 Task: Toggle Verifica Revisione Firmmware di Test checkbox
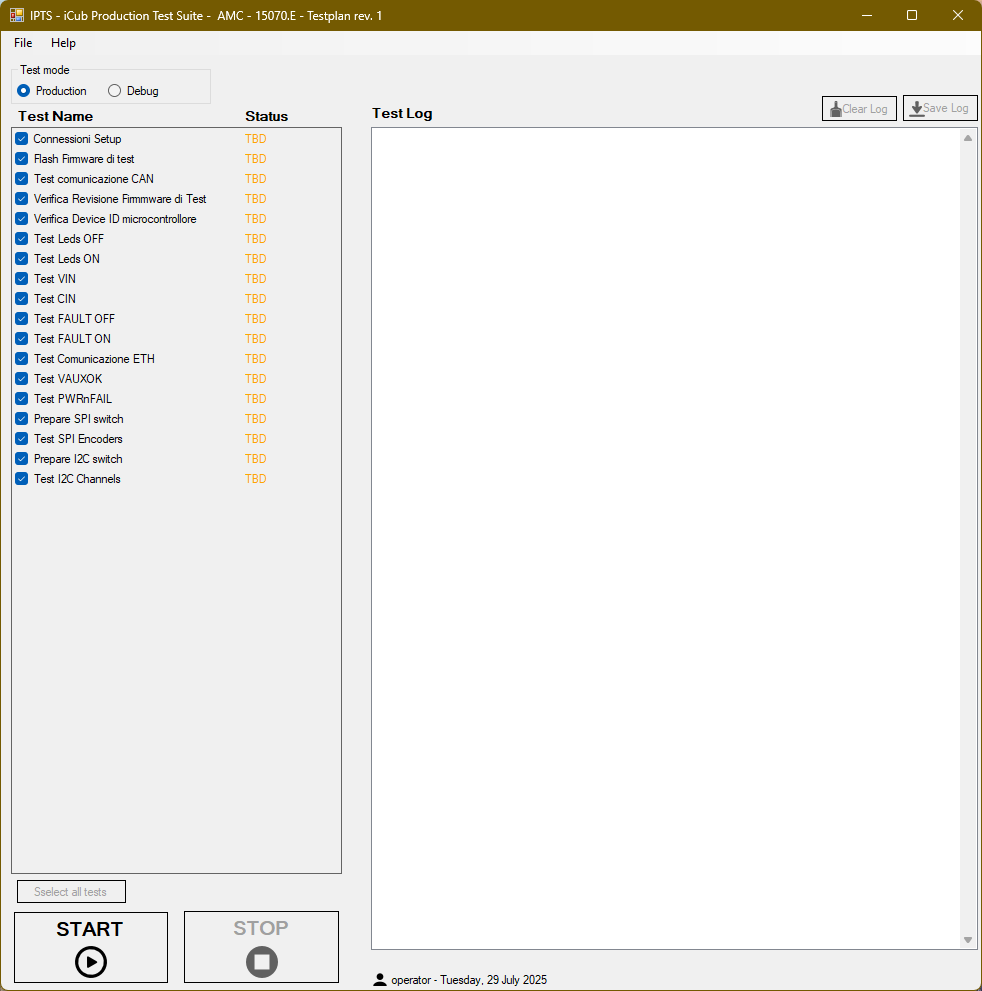22,198
